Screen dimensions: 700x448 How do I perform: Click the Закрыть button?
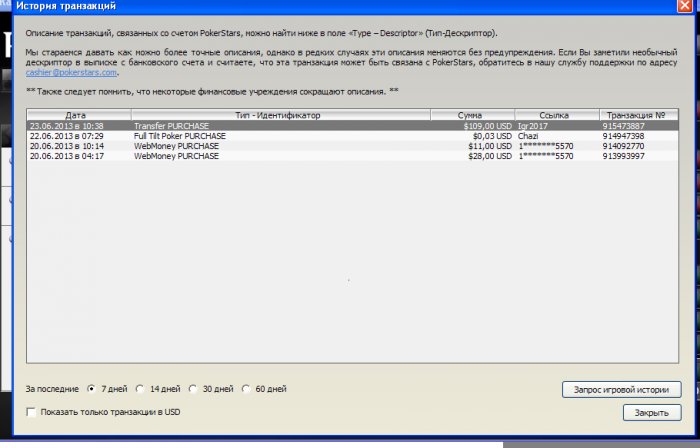[652, 413]
